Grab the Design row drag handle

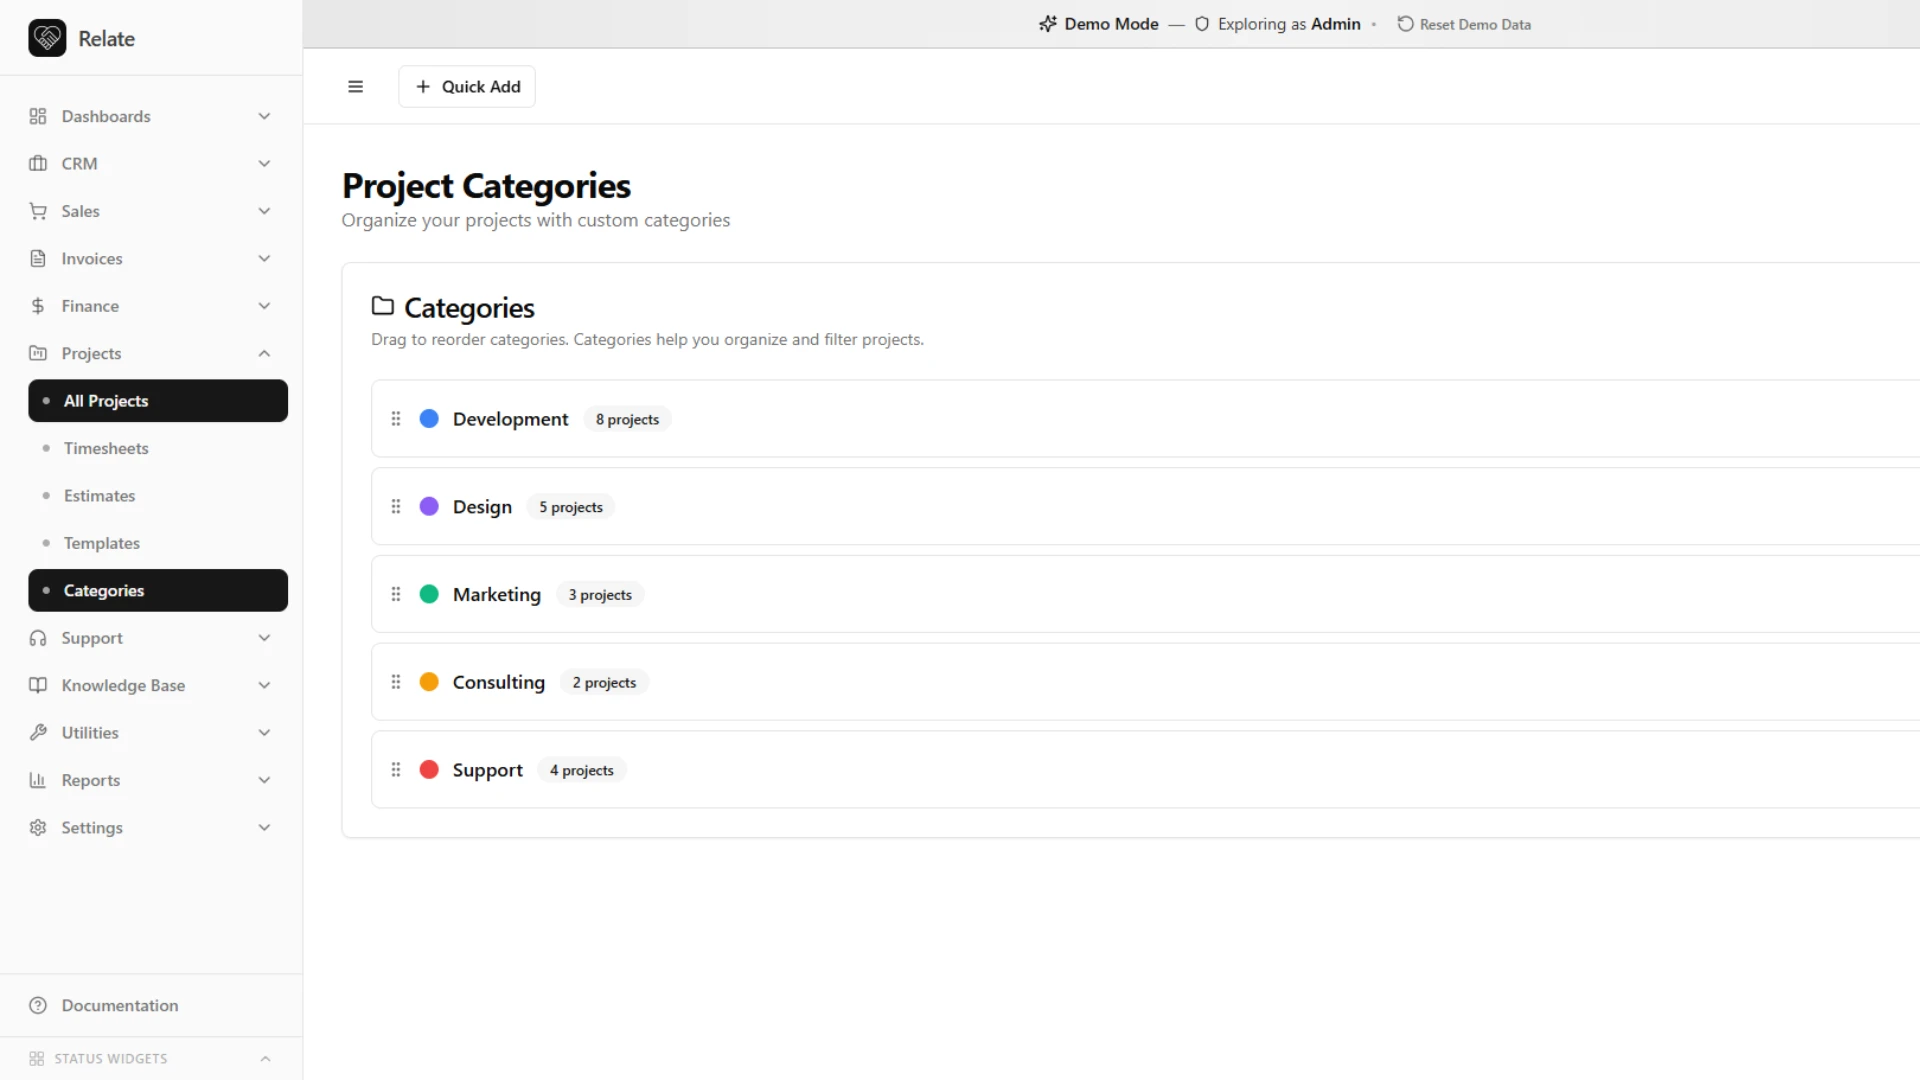[x=396, y=507]
